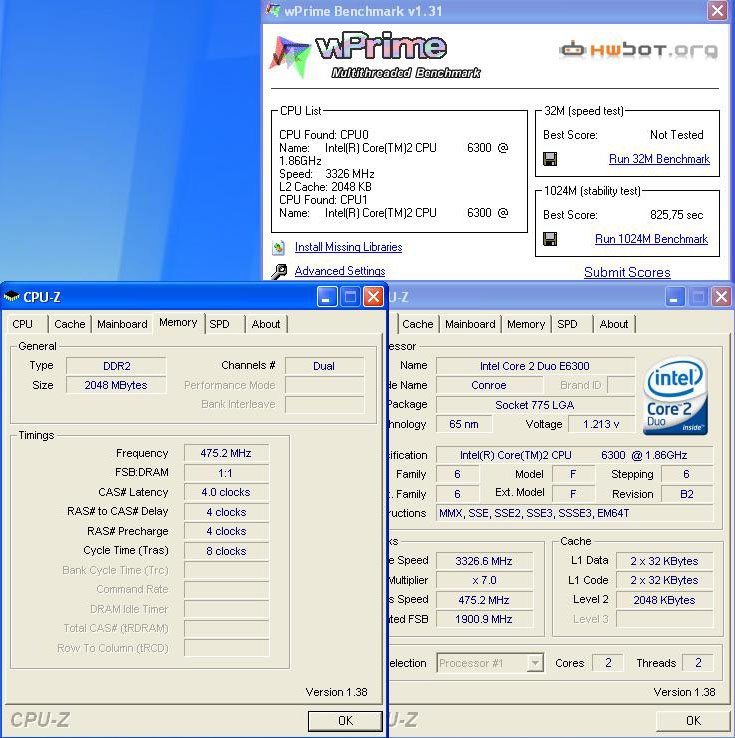Click Voltage value 1.213 v
The height and width of the screenshot is (738, 735).
coord(601,425)
